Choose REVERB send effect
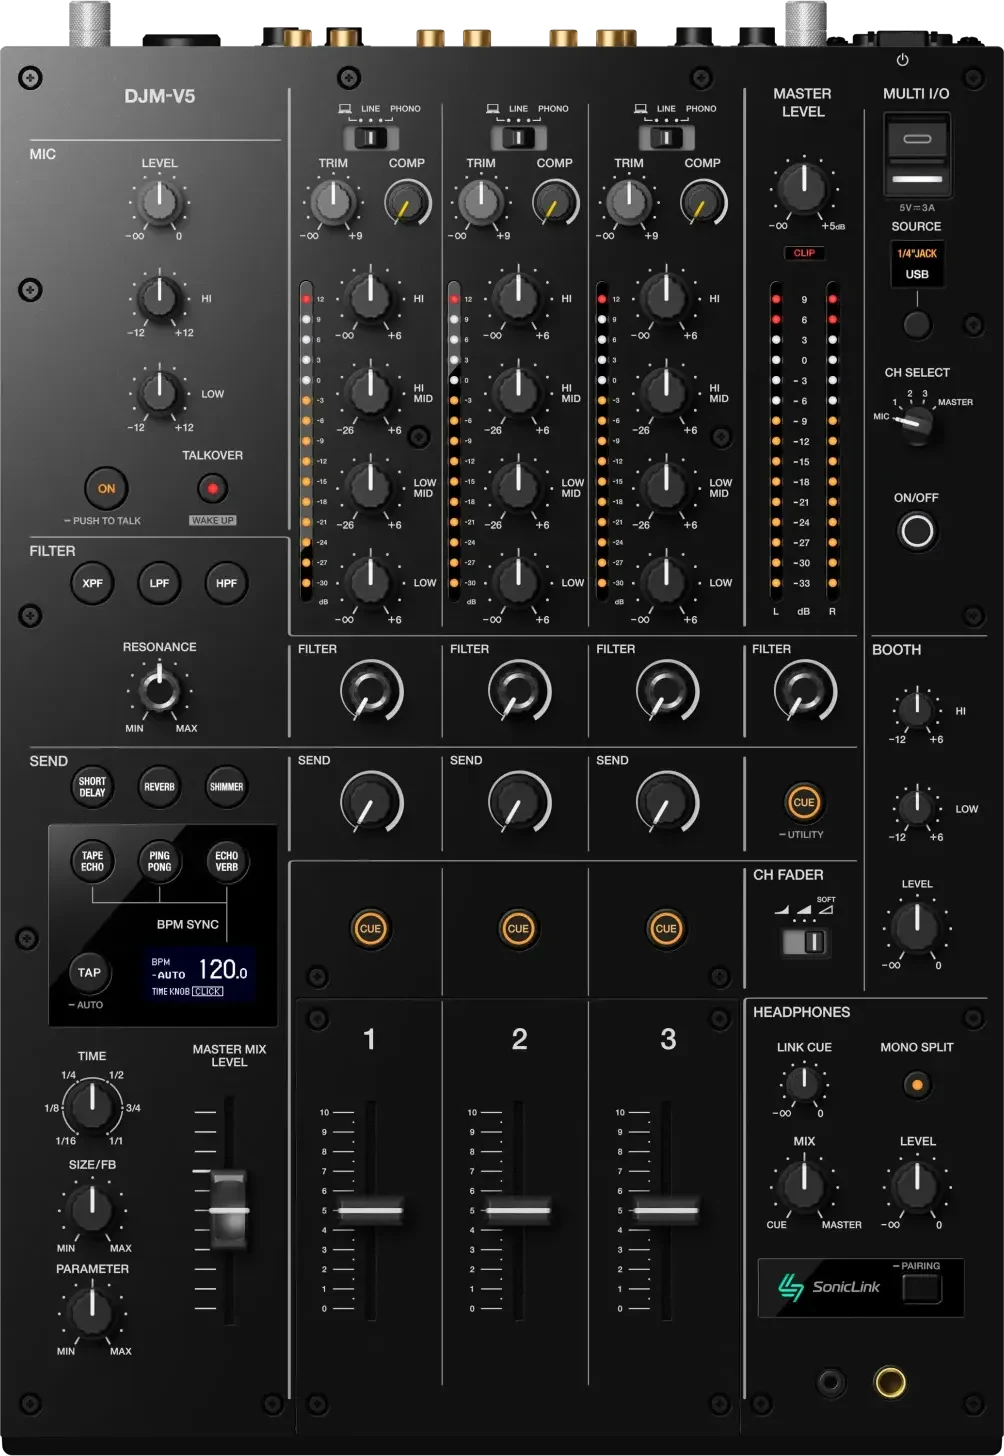Viewport: 1004px width, 1456px height. (x=159, y=787)
